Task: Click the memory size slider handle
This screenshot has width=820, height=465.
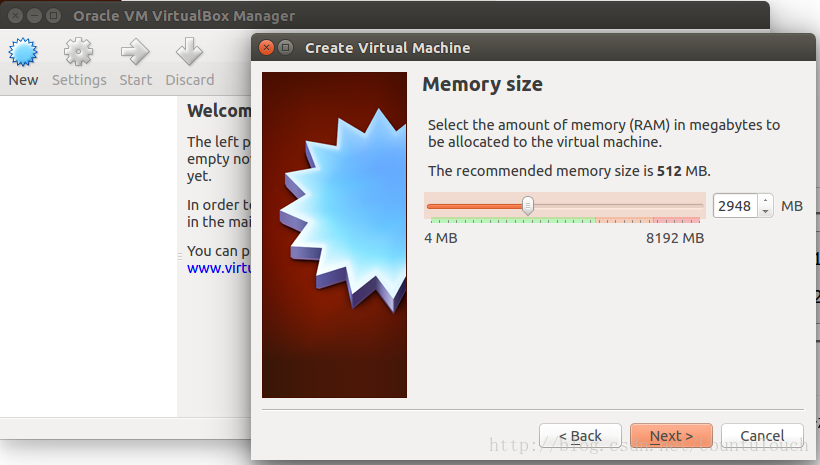Action: coord(528,206)
